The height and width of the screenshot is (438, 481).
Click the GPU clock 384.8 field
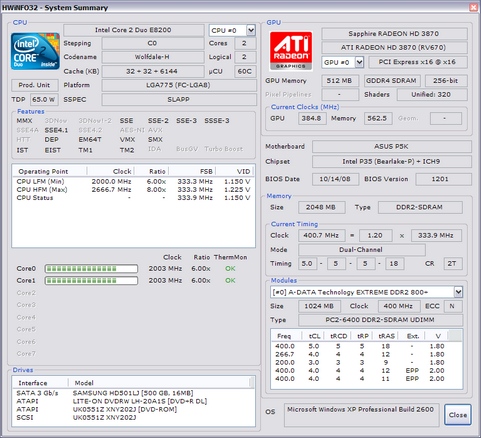(312, 118)
